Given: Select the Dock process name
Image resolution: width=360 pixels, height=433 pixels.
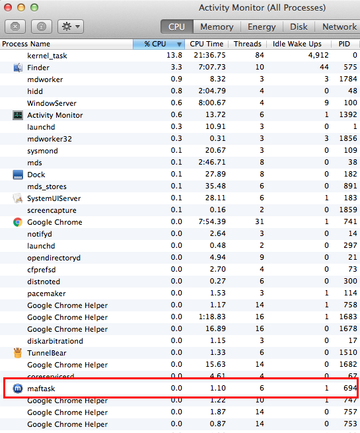Looking at the screenshot, I should [x=36, y=175].
